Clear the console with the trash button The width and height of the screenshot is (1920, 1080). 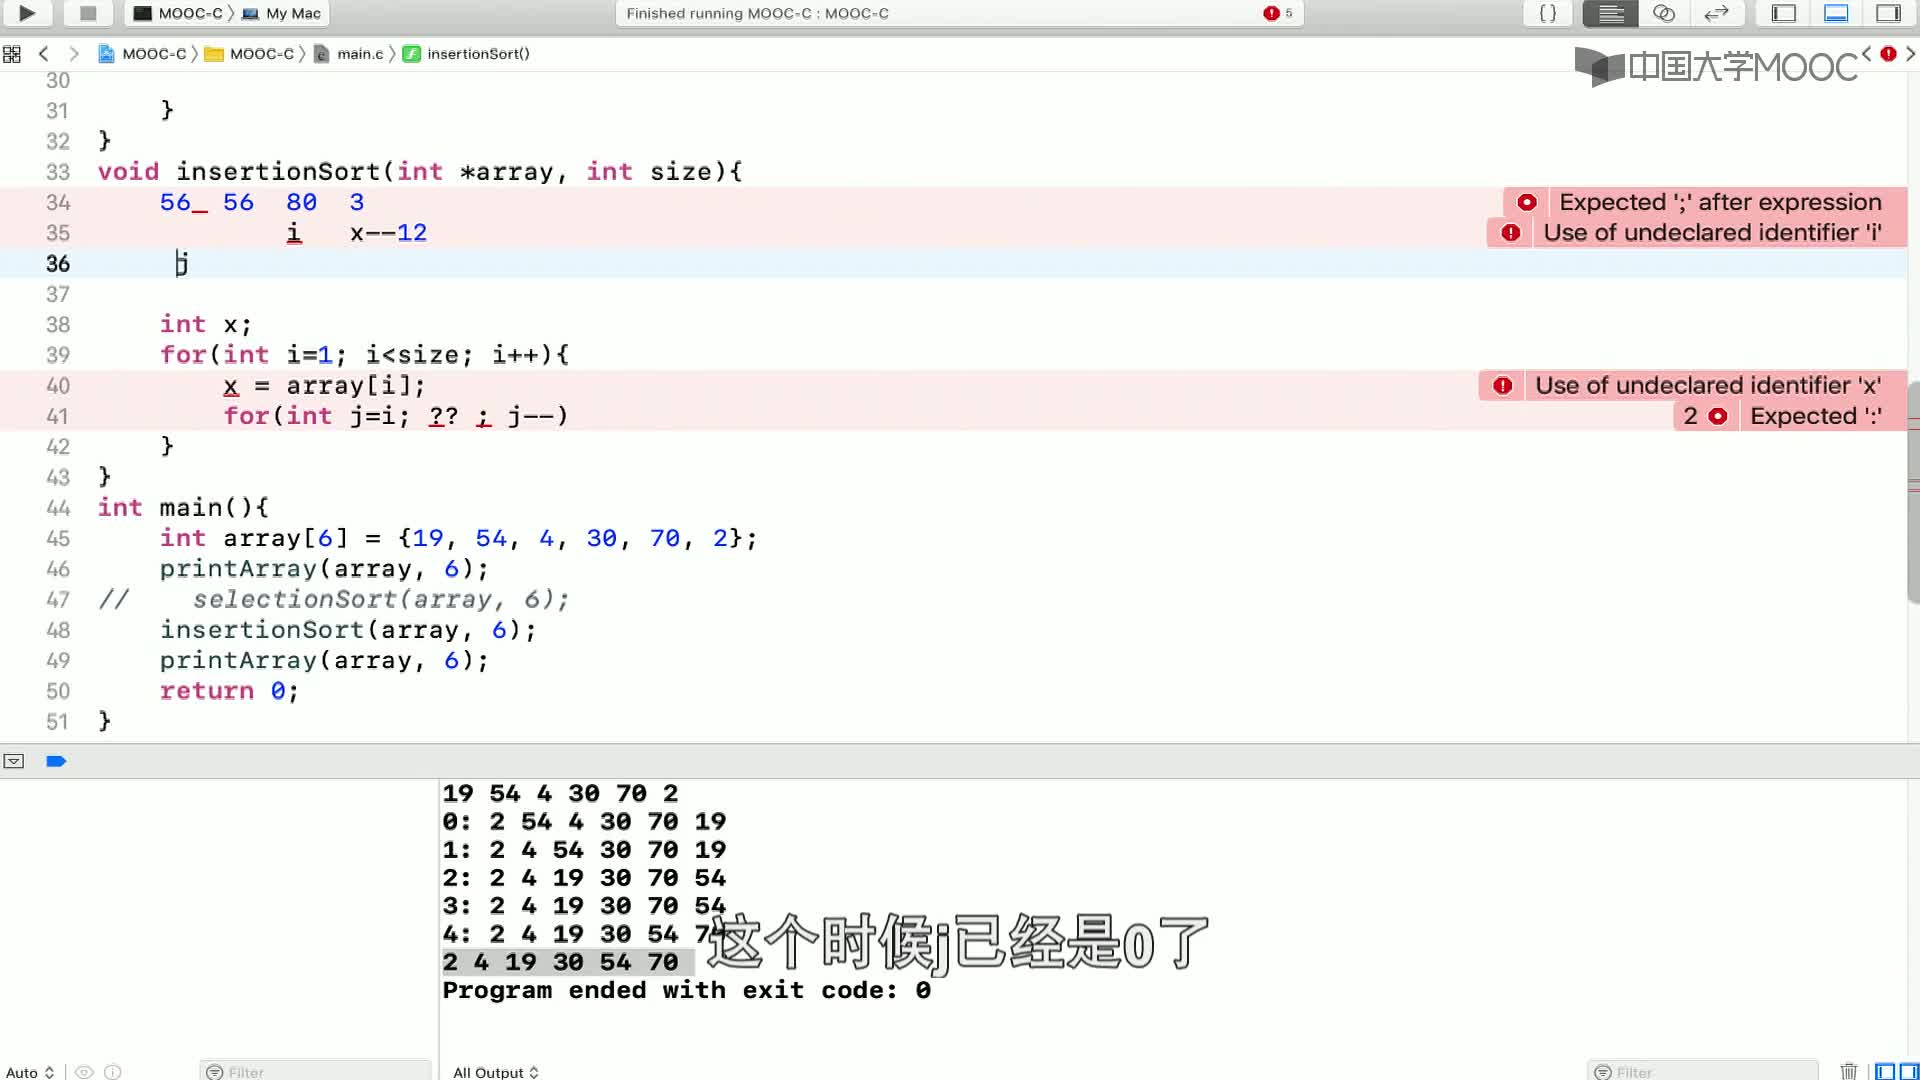(1848, 1071)
